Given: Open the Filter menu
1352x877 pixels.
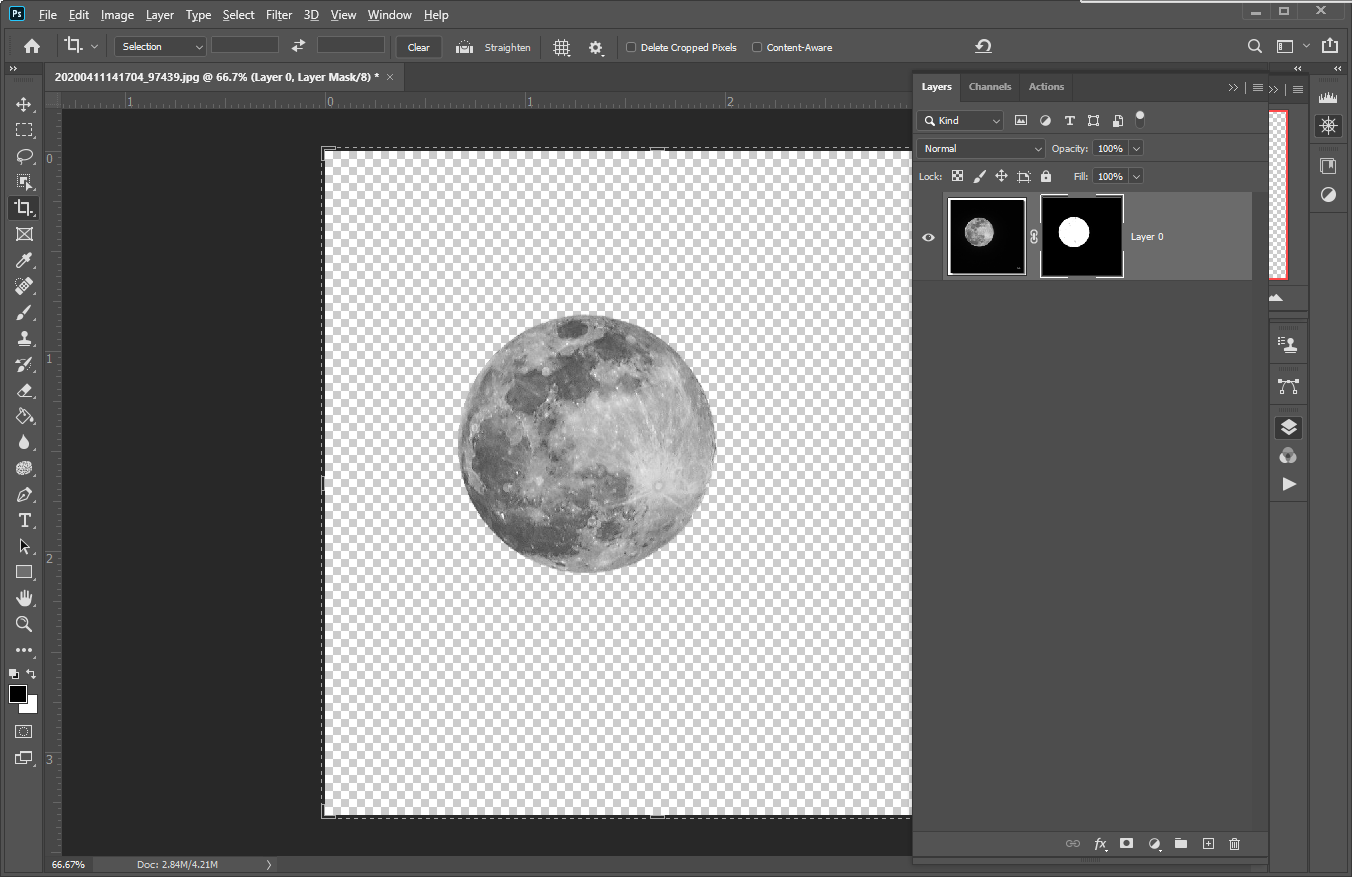Looking at the screenshot, I should pyautogui.click(x=279, y=15).
